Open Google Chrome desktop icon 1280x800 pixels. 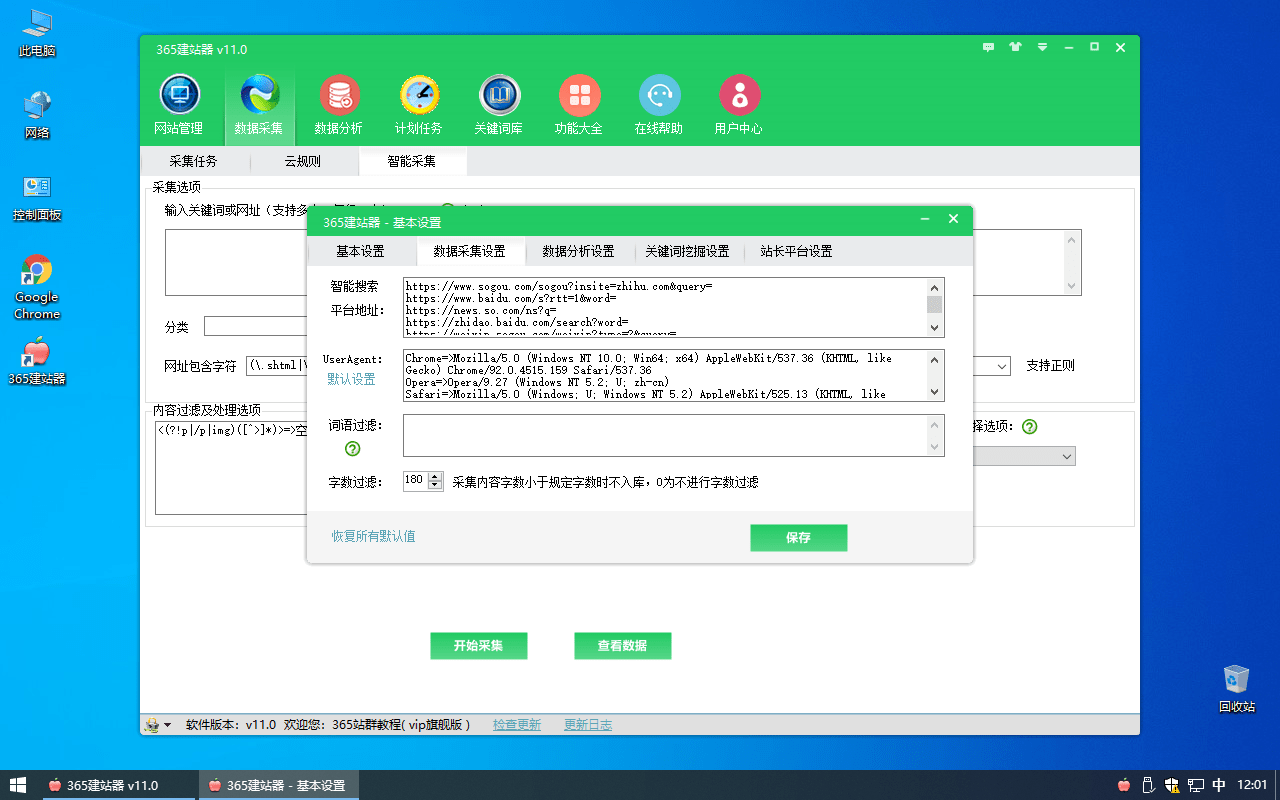point(37,287)
